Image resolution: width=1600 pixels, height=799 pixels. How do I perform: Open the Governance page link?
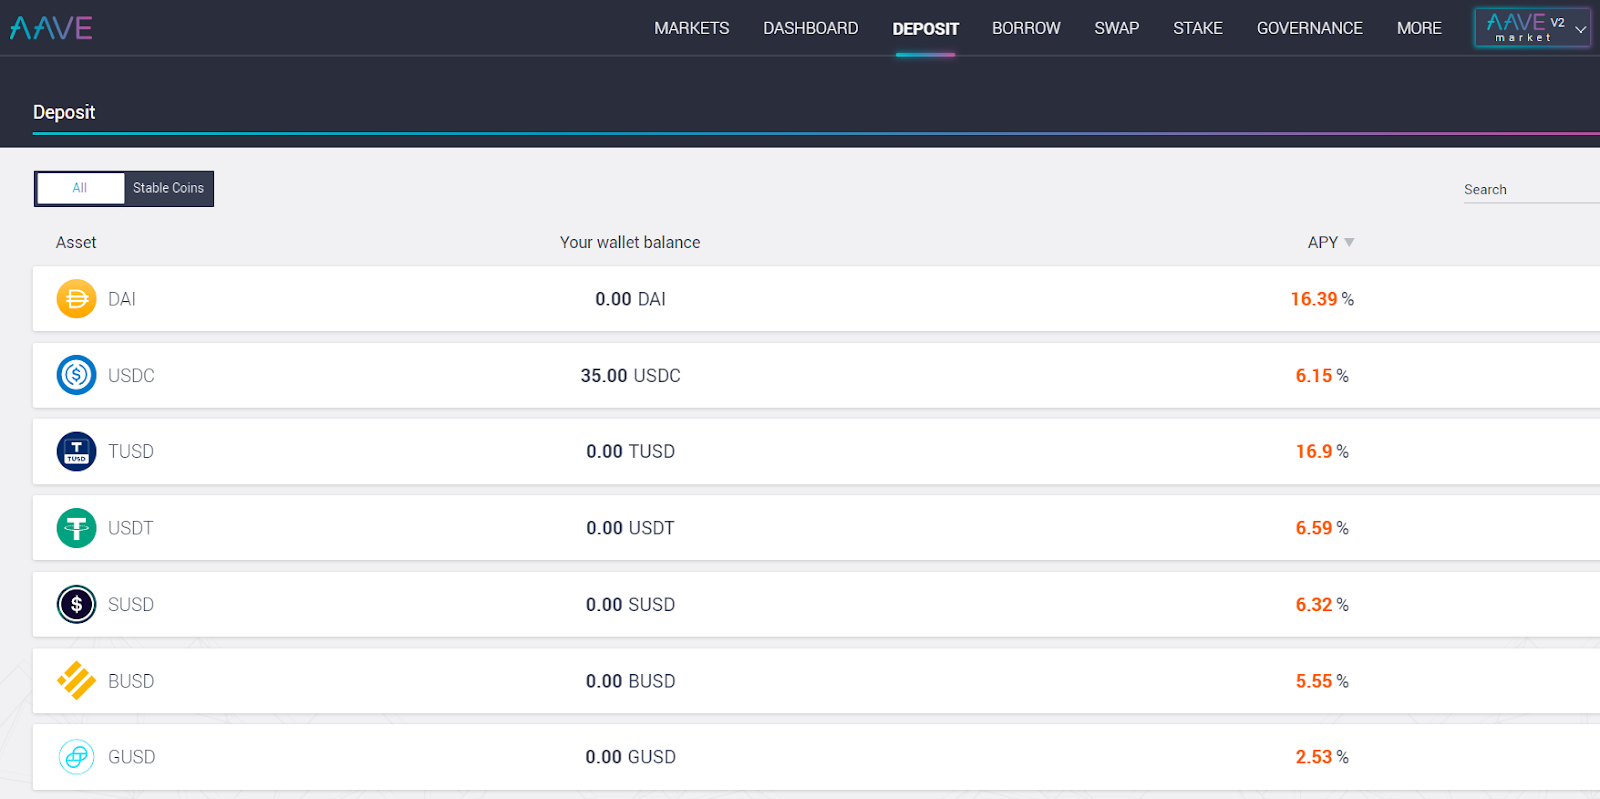[1309, 28]
